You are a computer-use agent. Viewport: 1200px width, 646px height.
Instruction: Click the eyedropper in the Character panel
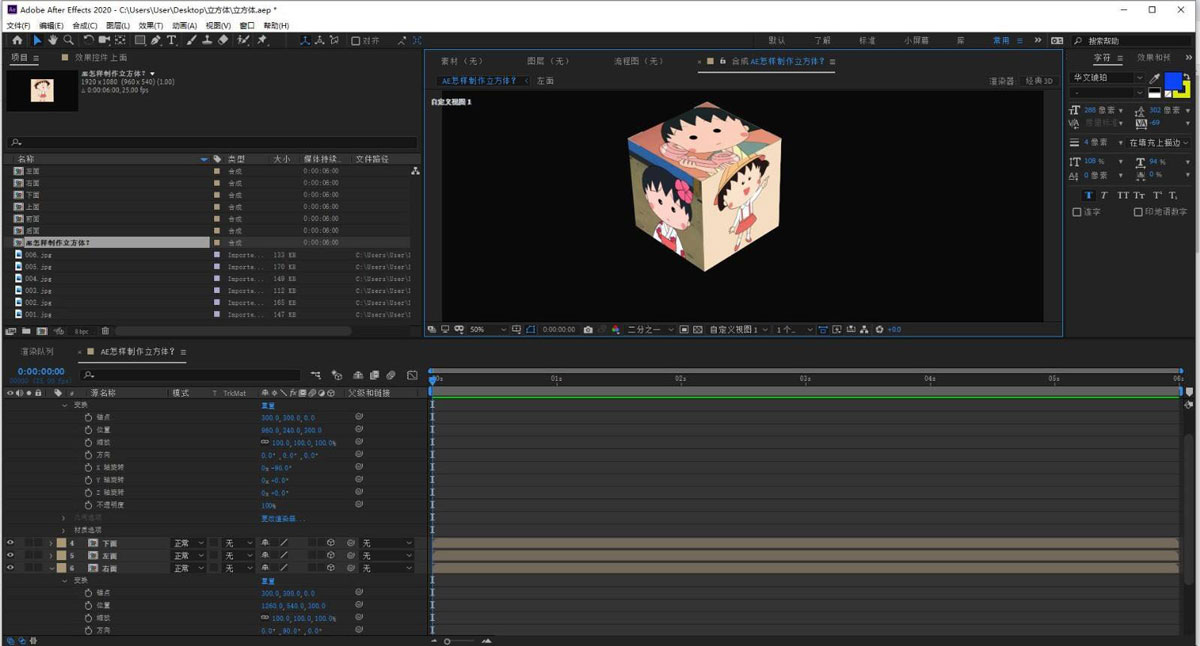tap(1155, 78)
